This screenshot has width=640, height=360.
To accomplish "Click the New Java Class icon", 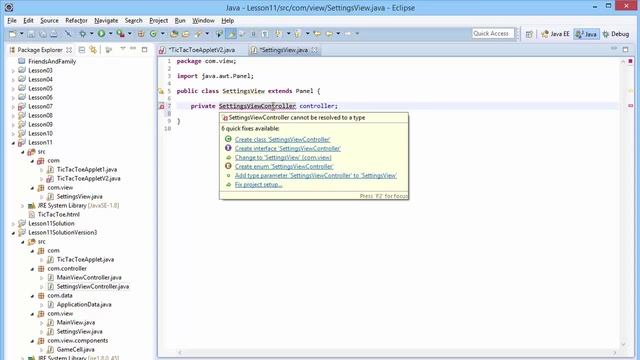I will 153,34.
